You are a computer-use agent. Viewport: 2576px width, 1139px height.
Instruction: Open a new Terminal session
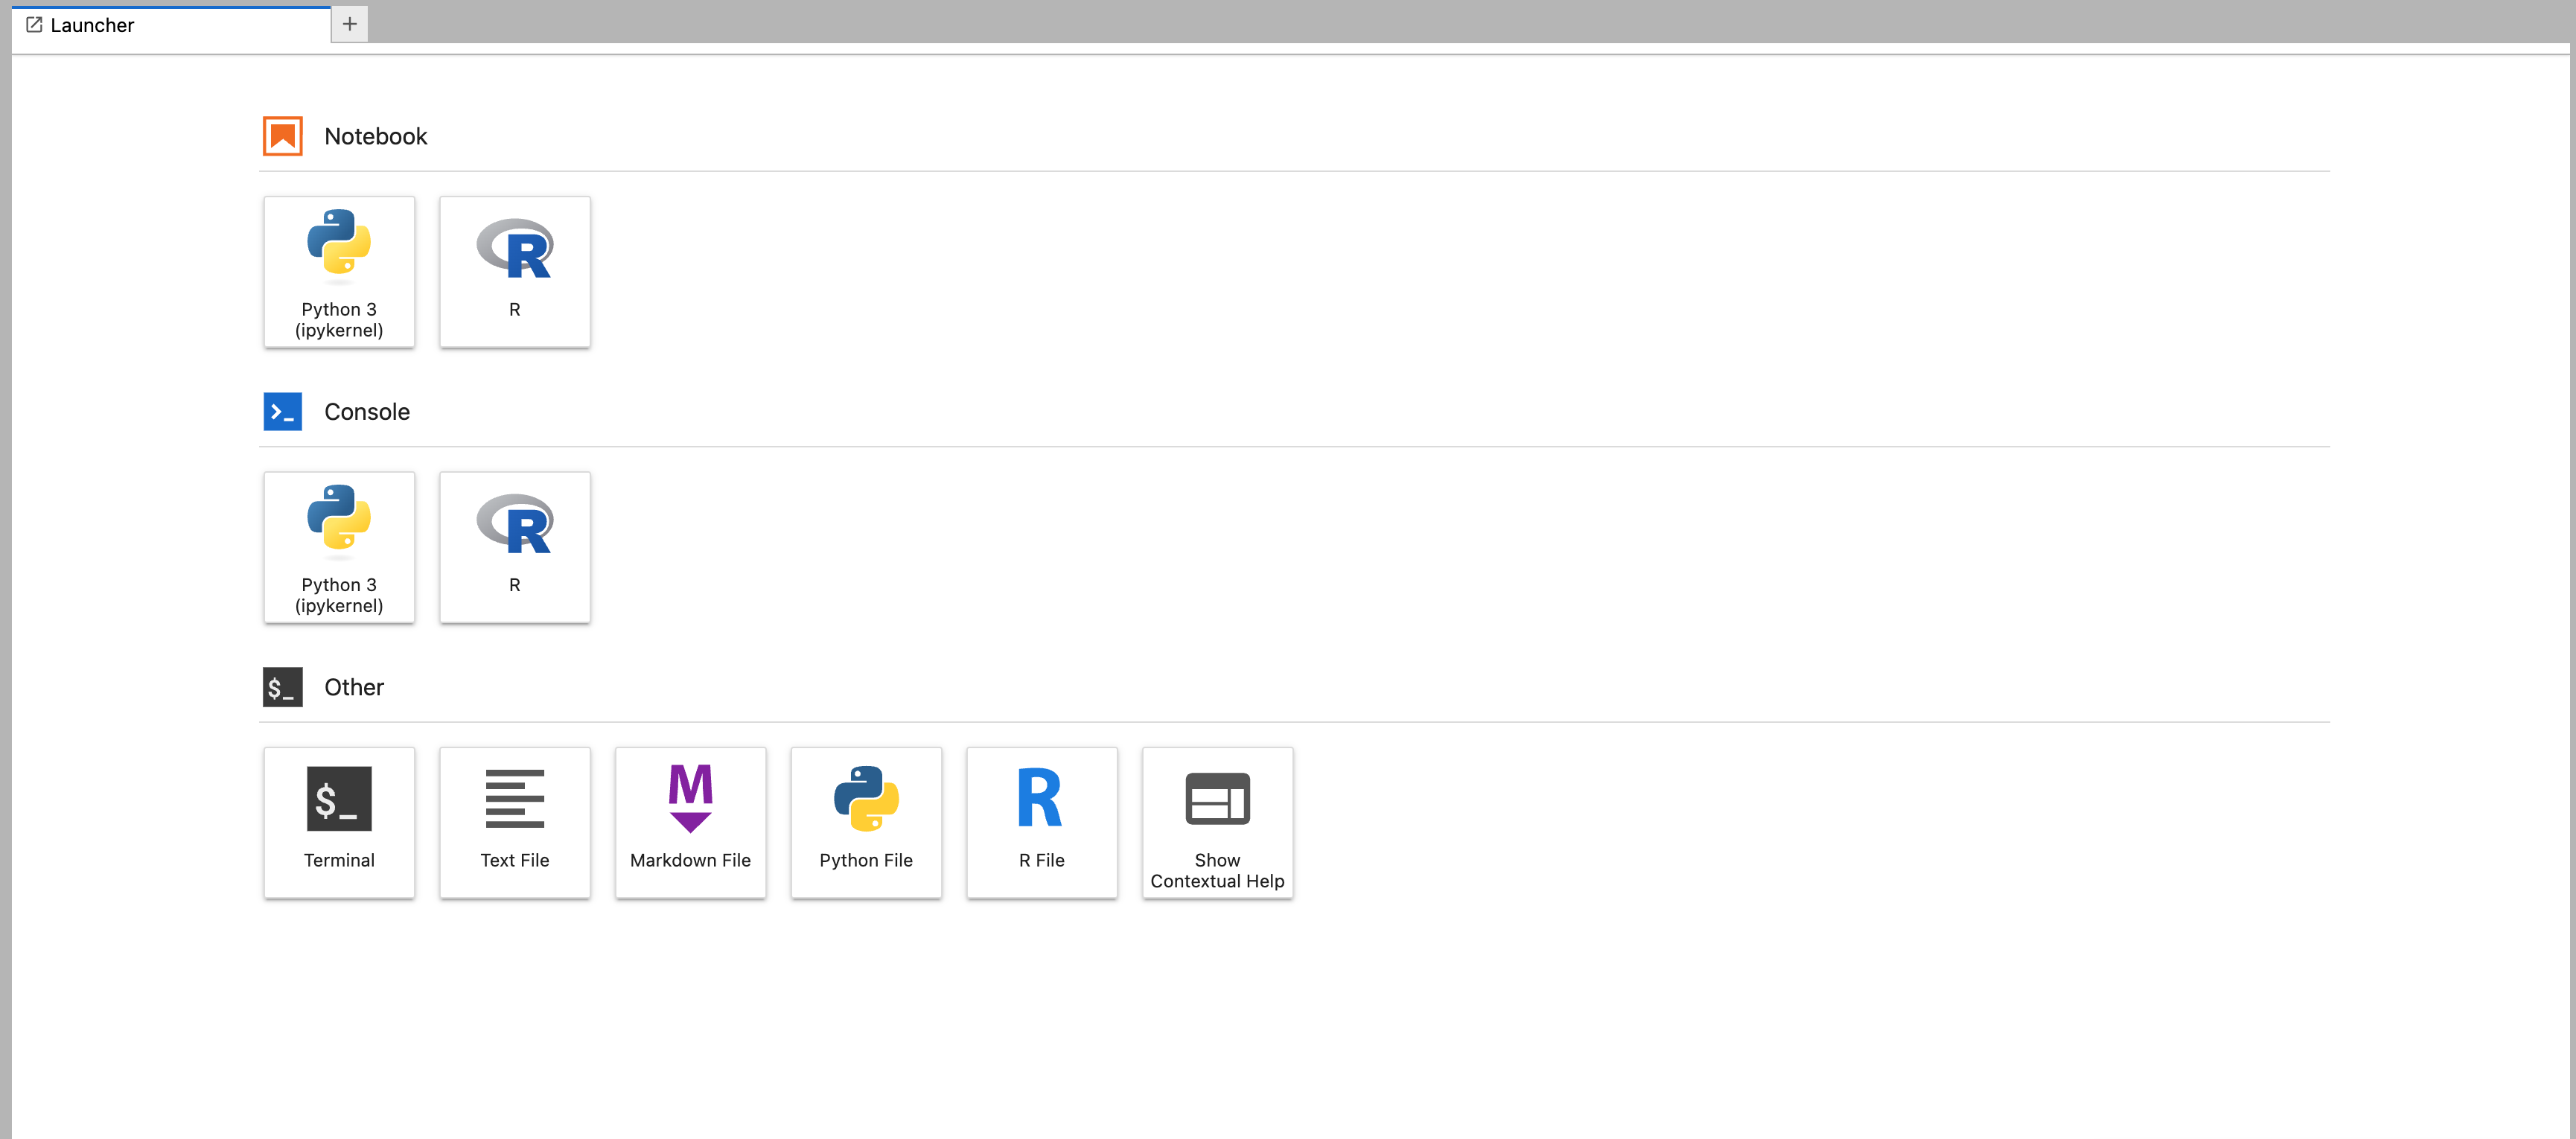pyautogui.click(x=338, y=821)
